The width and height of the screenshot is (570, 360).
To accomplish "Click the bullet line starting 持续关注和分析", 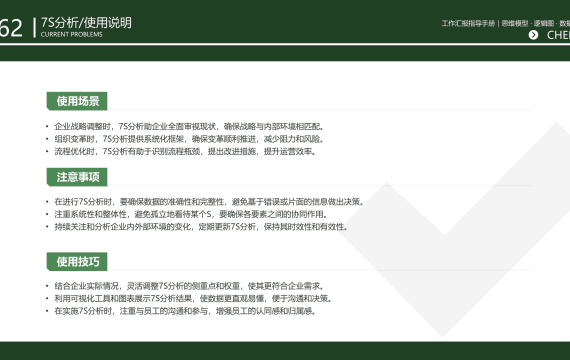I will (201, 227).
